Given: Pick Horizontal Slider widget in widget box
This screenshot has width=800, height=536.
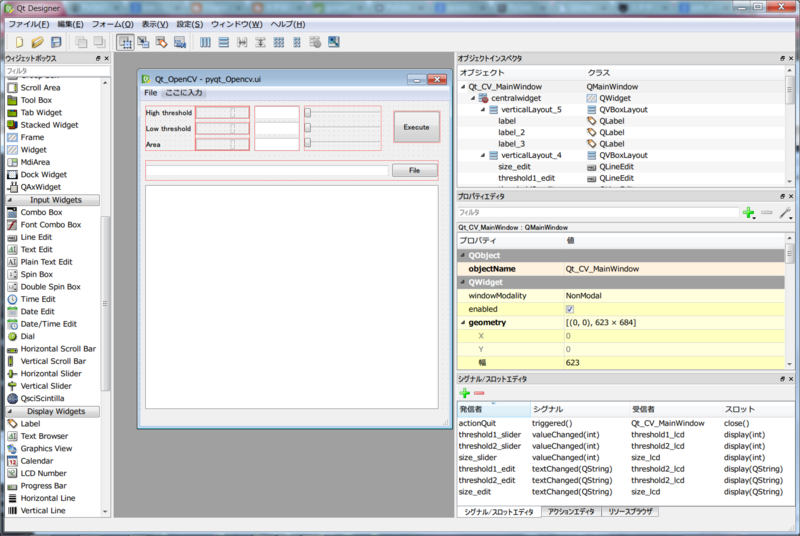Looking at the screenshot, I should pos(51,374).
